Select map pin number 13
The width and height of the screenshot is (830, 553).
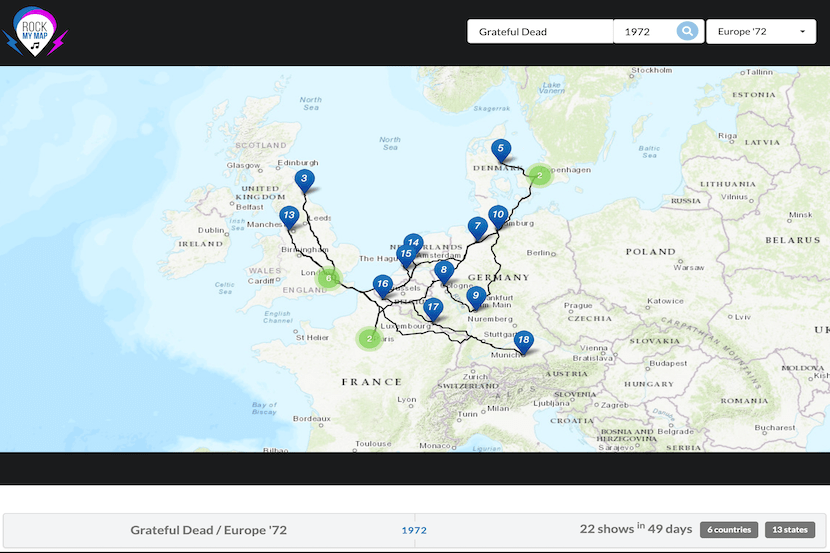[289, 217]
